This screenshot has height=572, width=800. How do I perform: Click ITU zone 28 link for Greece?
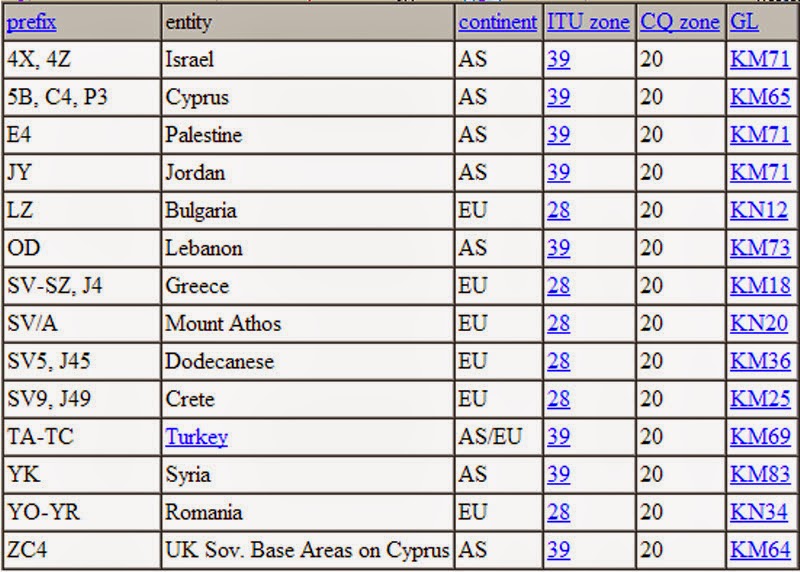click(x=558, y=286)
